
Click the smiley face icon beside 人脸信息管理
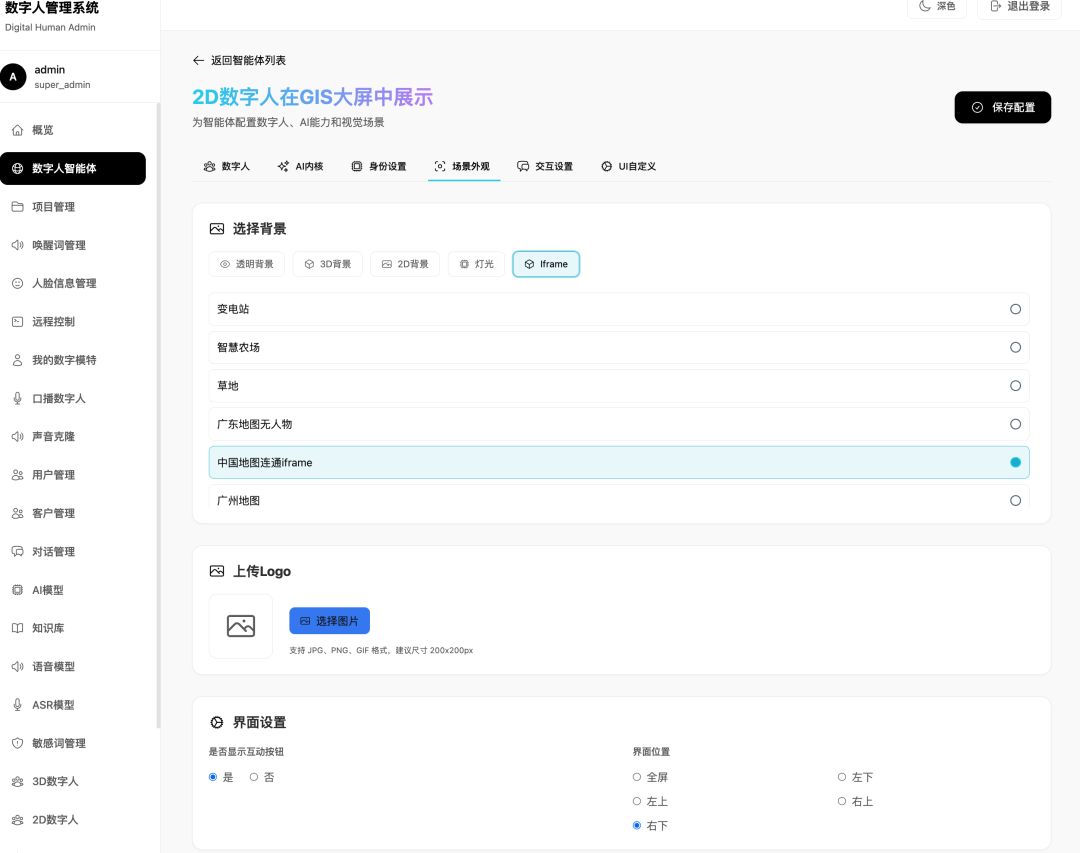[x=18, y=283]
